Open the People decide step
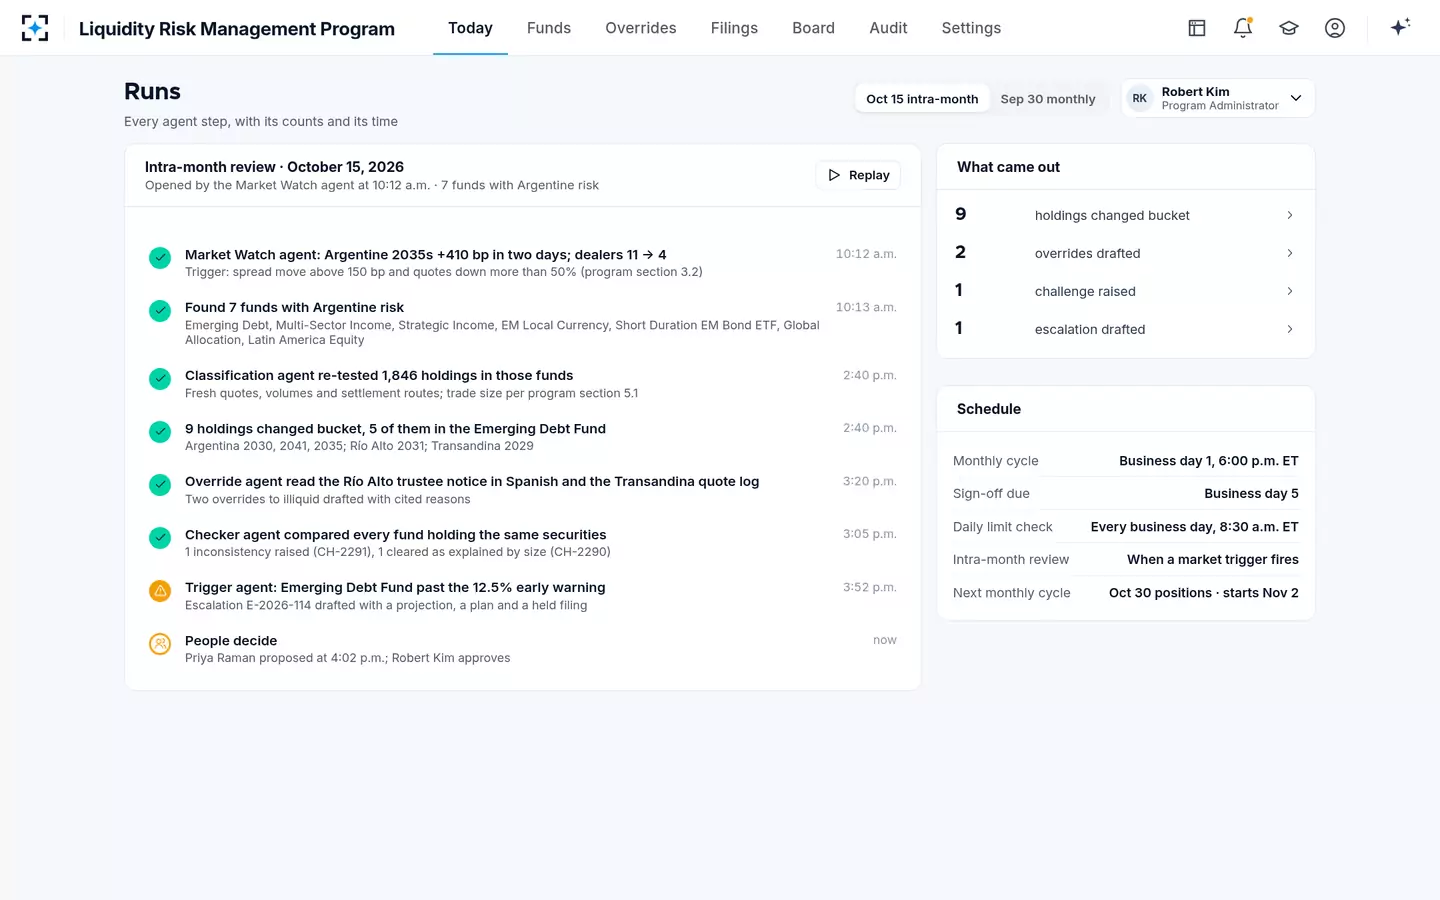This screenshot has width=1440, height=900. (x=523, y=649)
